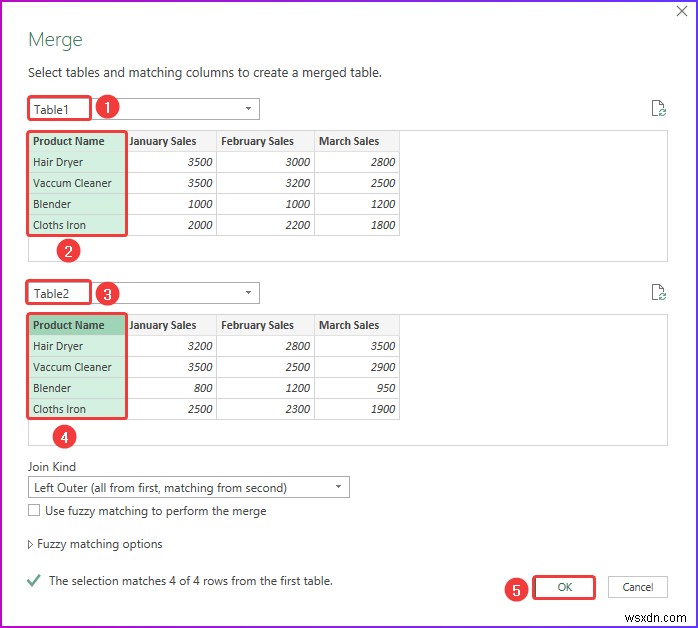
Task: Expand Fuzzy matching options
Action: 96,544
